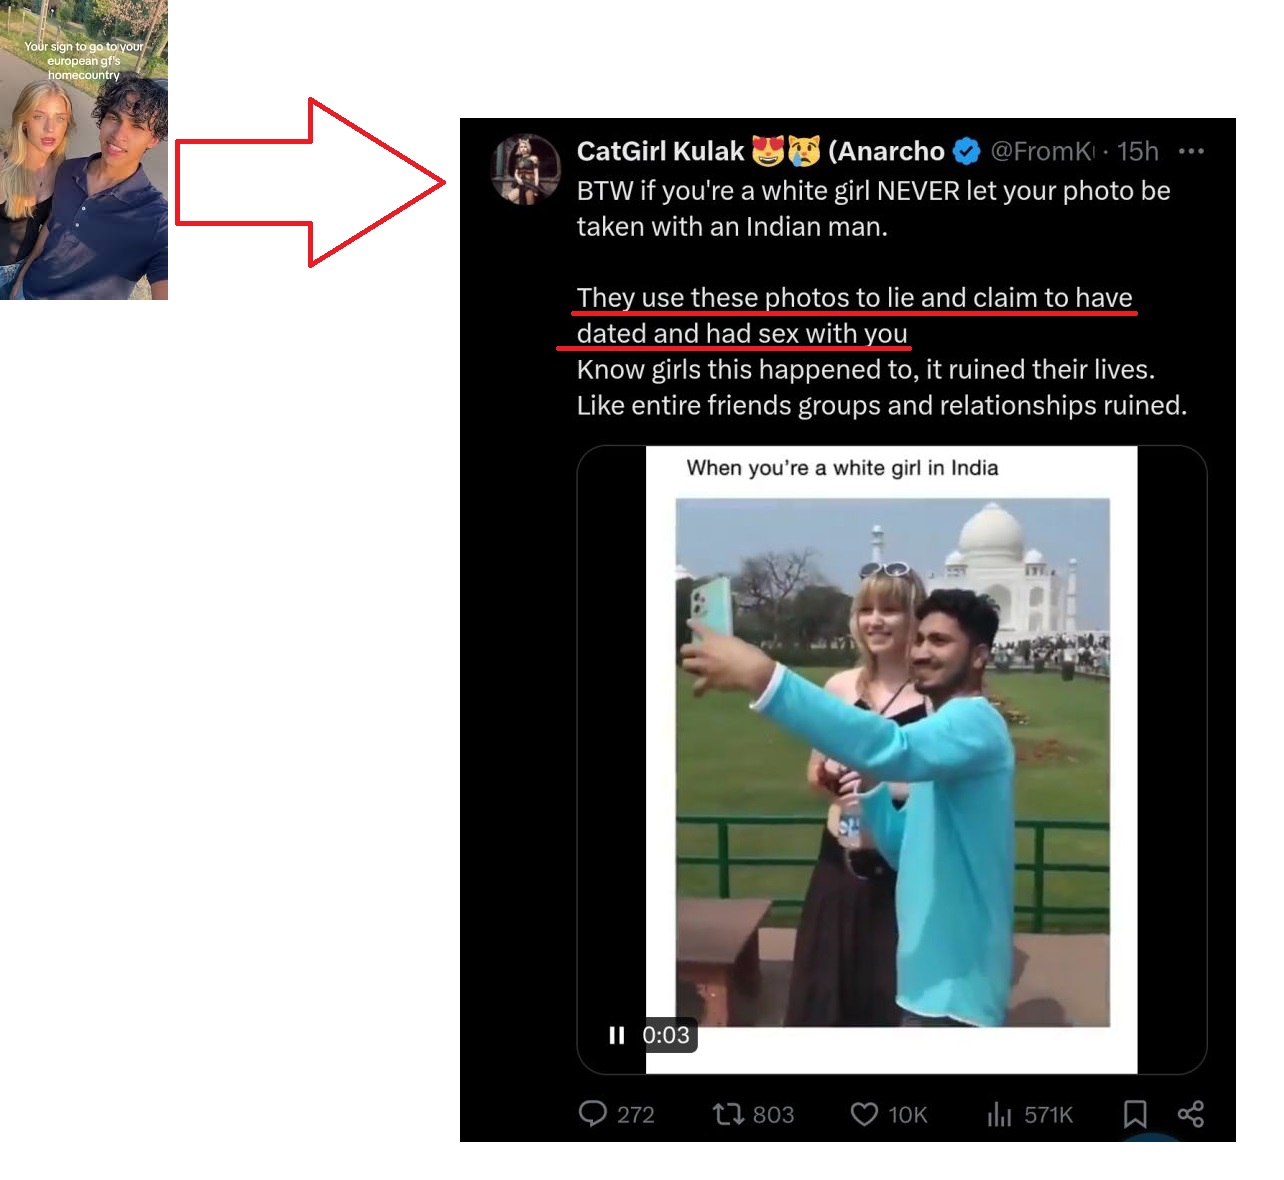Bookmark the post
Viewport: 1284px width, 1180px height.
(x=1135, y=1113)
